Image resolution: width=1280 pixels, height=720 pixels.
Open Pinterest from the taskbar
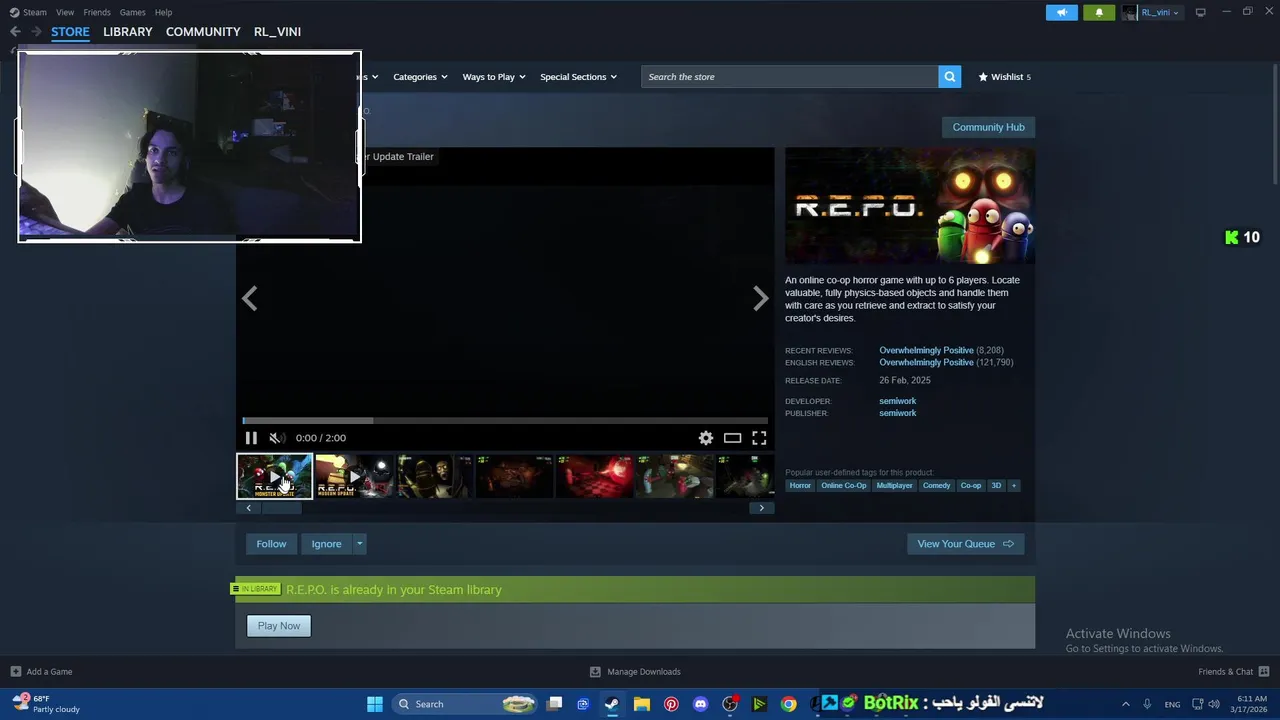pyautogui.click(x=671, y=704)
